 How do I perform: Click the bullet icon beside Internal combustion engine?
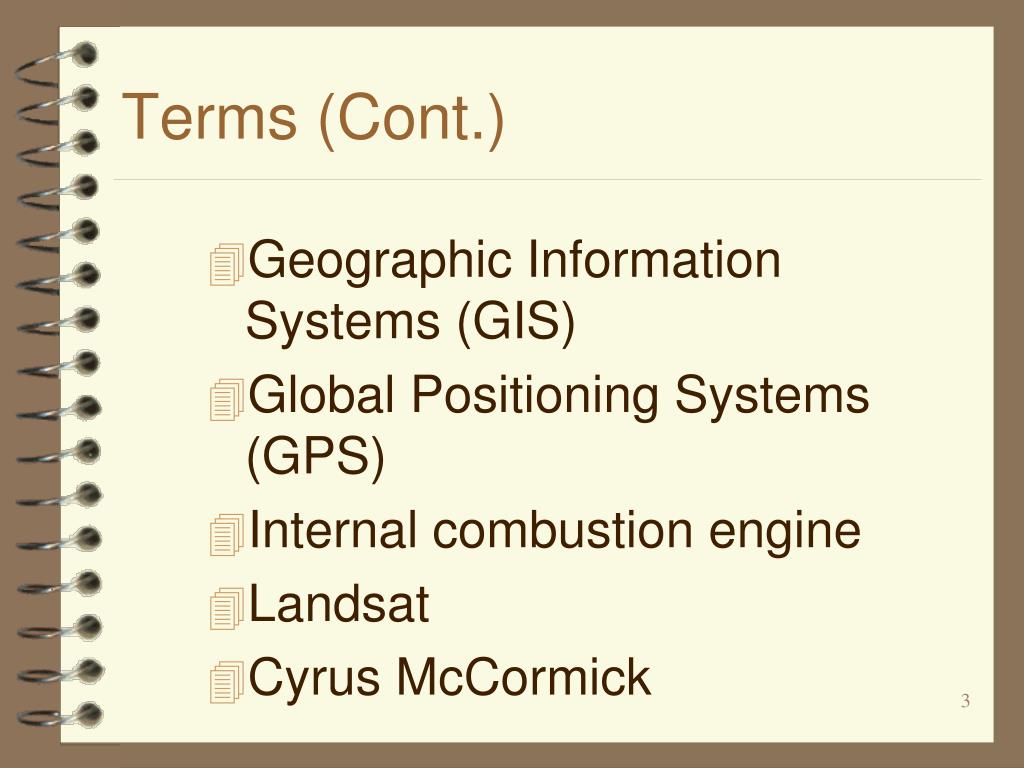pos(227,534)
